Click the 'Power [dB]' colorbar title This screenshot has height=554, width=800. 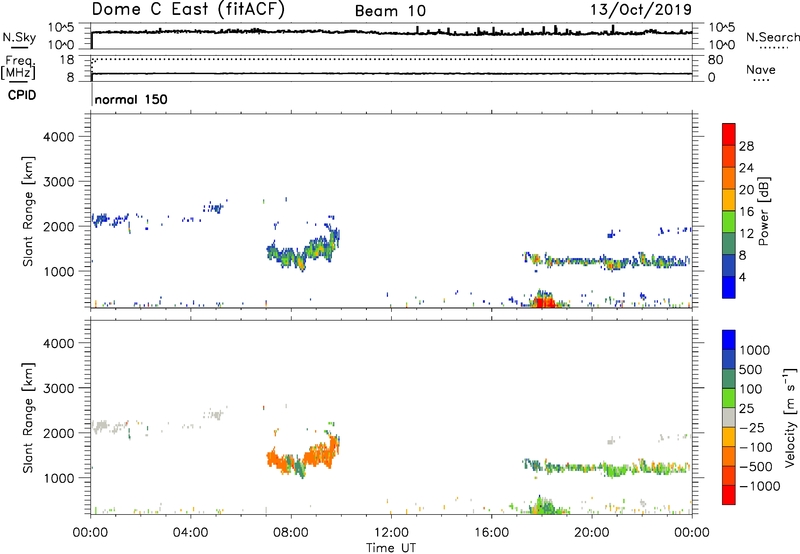click(763, 211)
